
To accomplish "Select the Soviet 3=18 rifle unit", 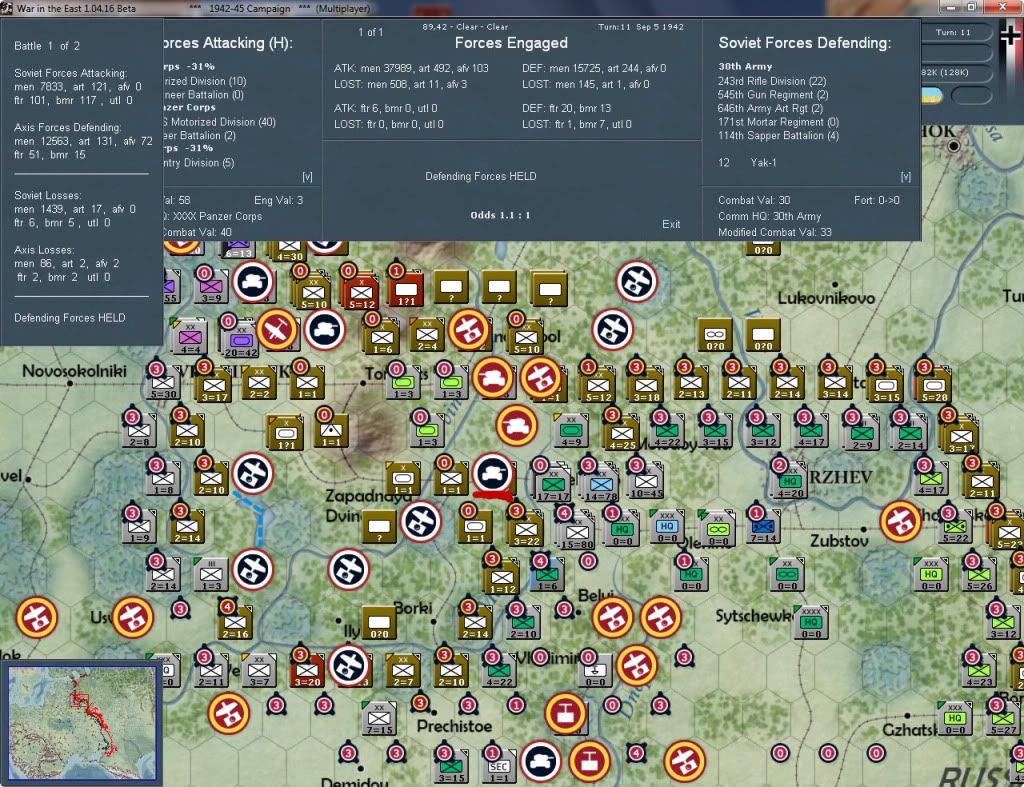I will tap(646, 385).
